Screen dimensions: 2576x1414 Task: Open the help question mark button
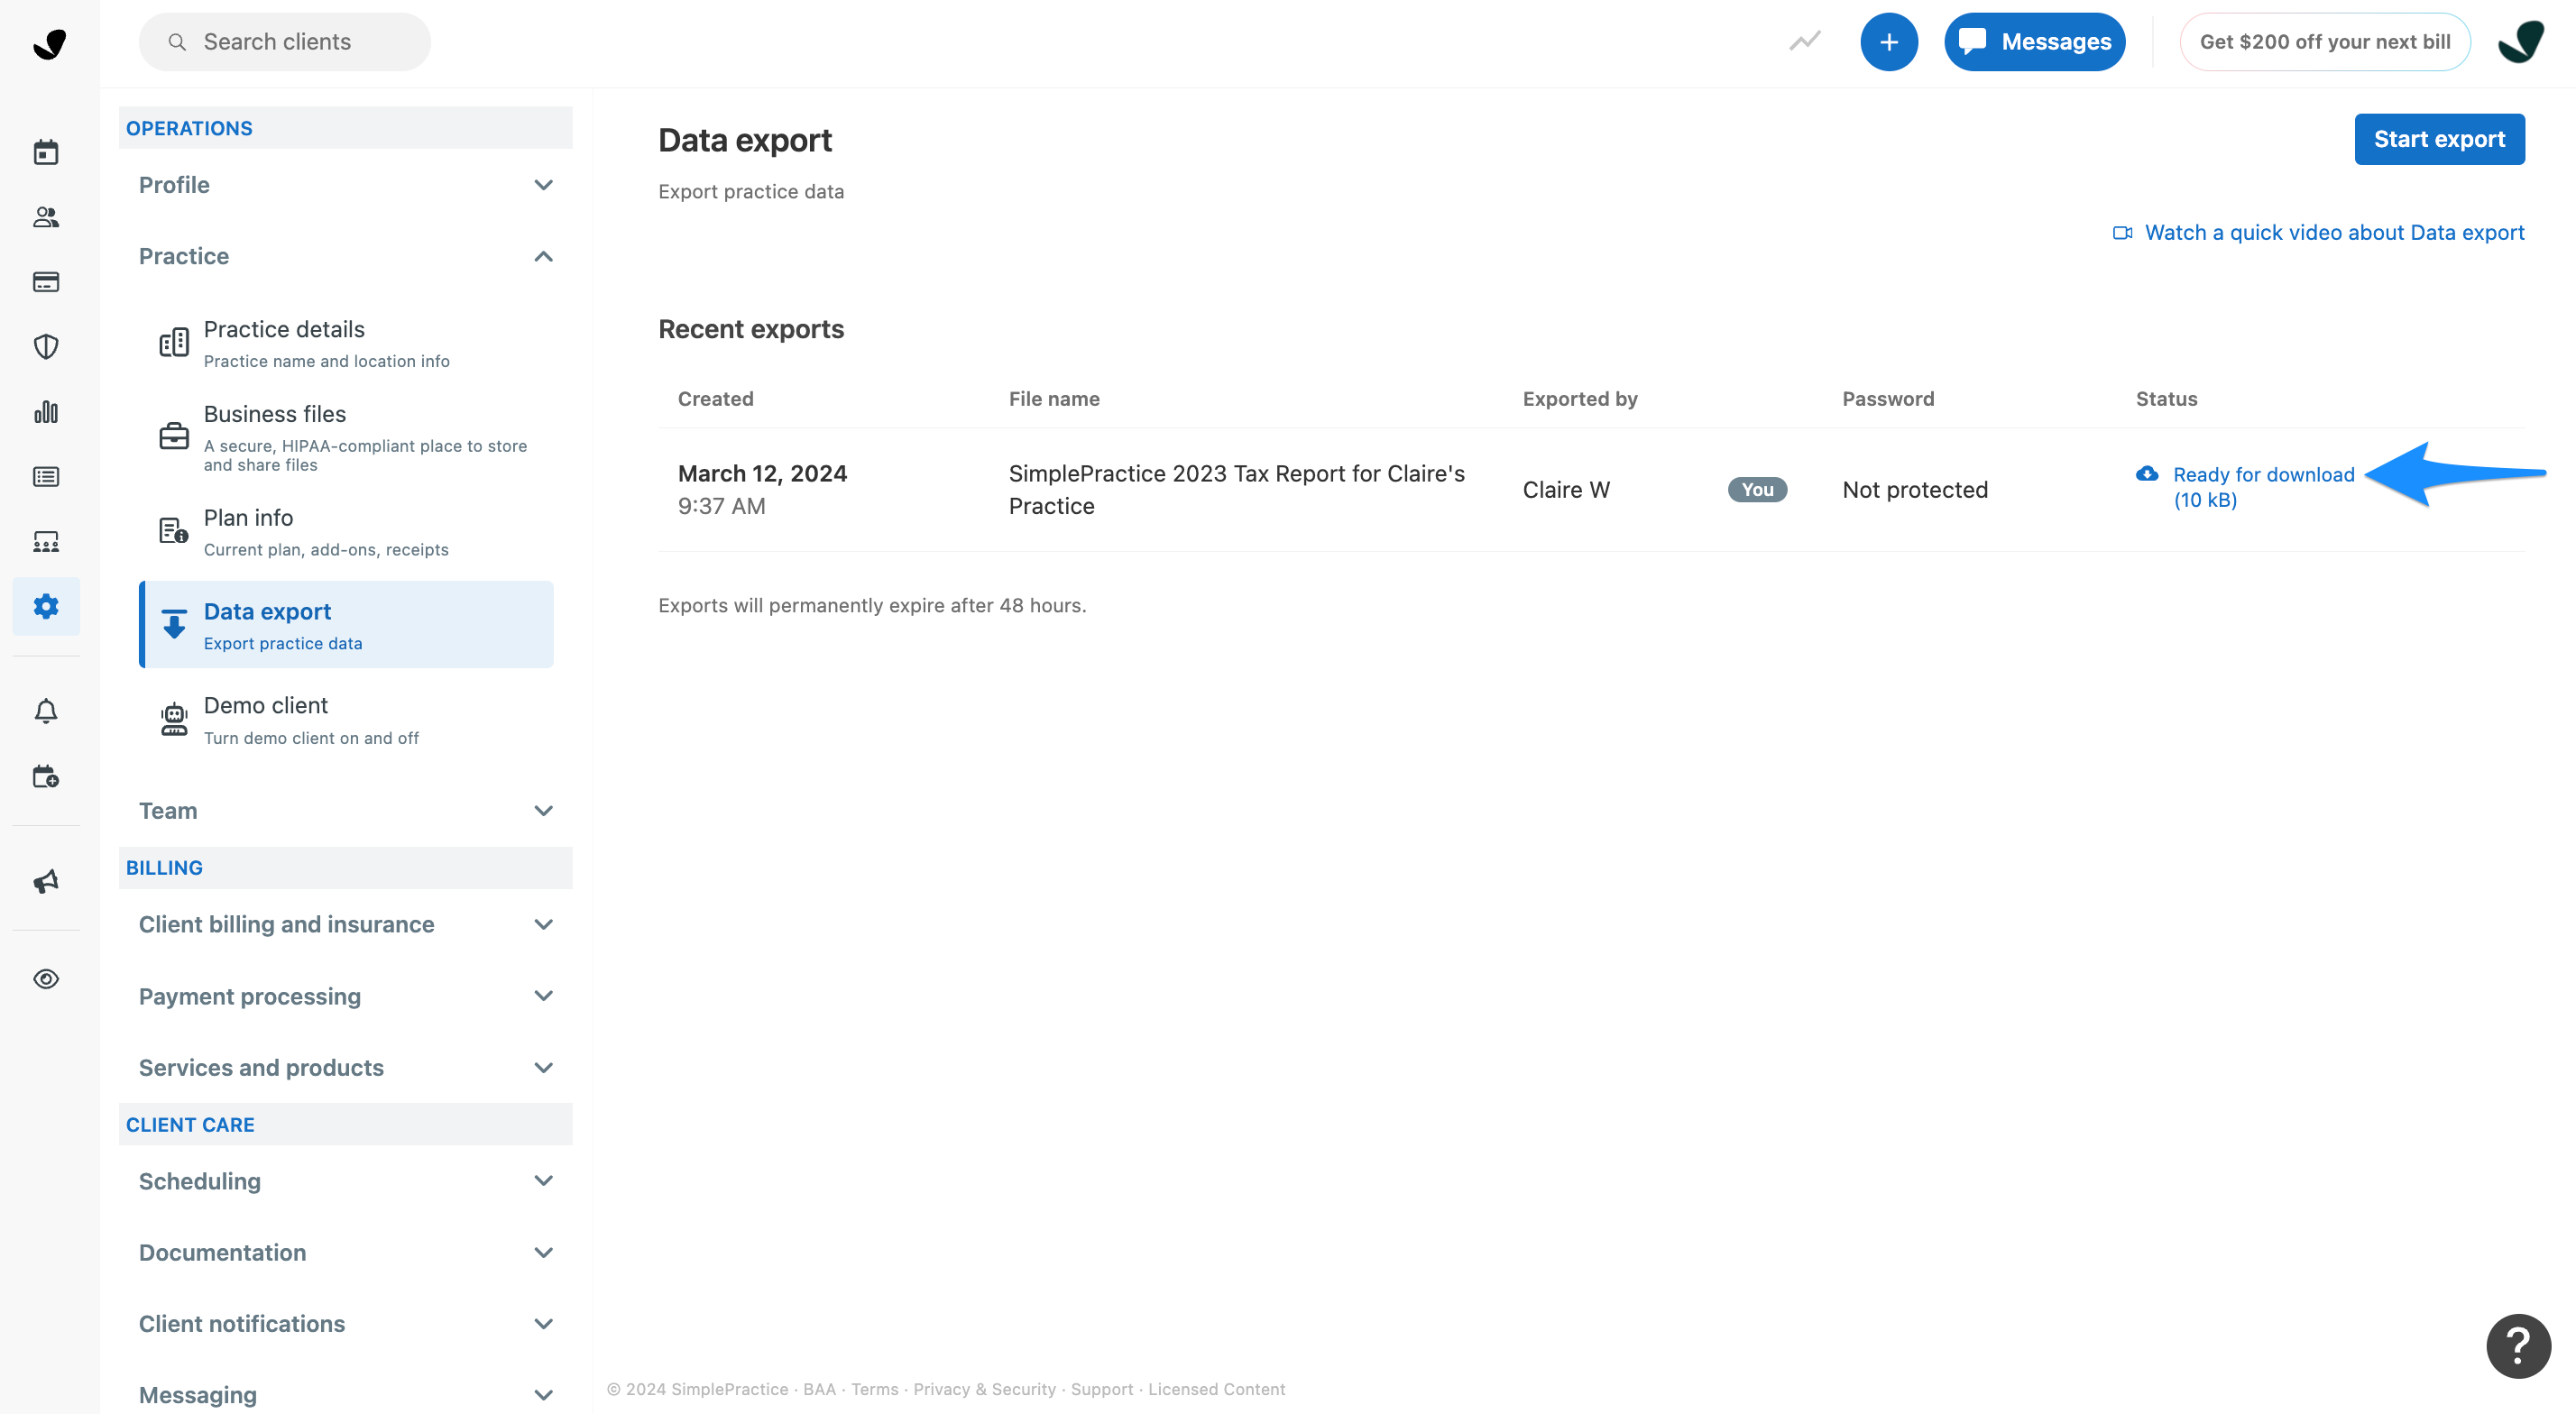pyautogui.click(x=2518, y=1346)
